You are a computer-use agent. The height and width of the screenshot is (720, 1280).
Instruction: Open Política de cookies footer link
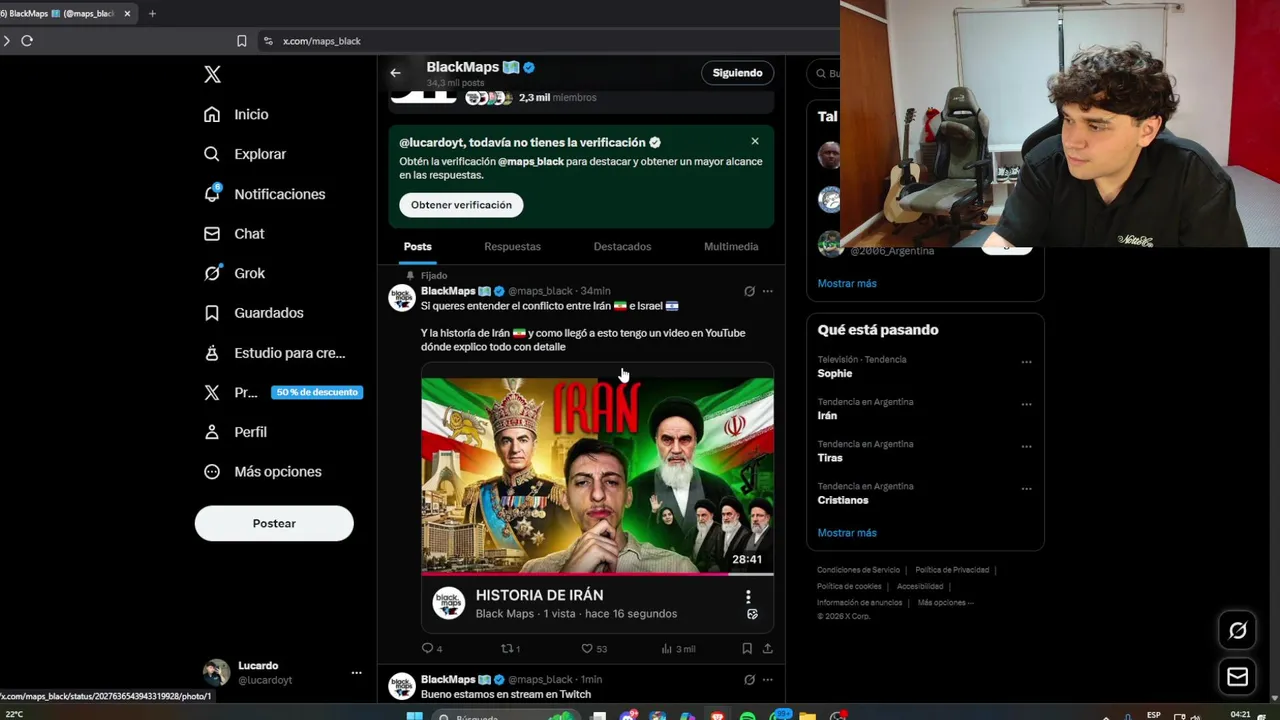tap(849, 586)
